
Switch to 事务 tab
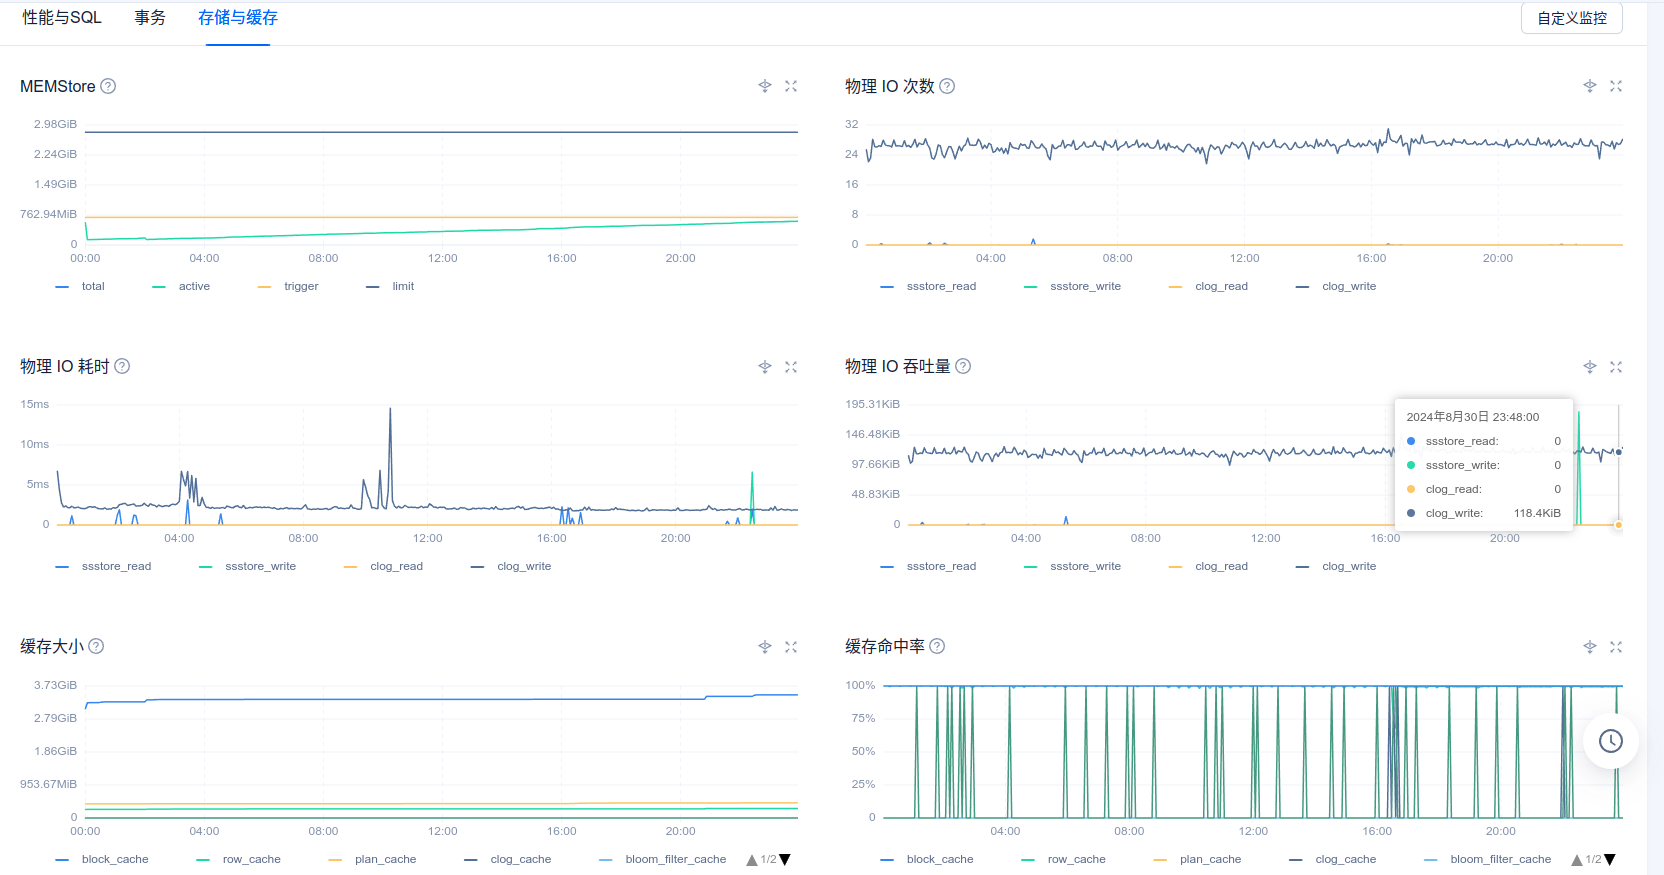[x=150, y=18]
